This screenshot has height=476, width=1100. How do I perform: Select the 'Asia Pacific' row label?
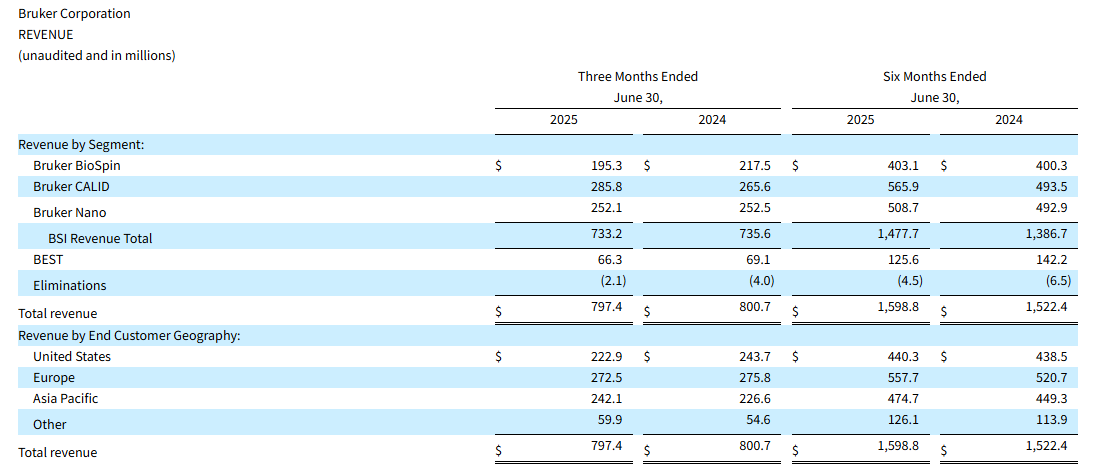(65, 399)
